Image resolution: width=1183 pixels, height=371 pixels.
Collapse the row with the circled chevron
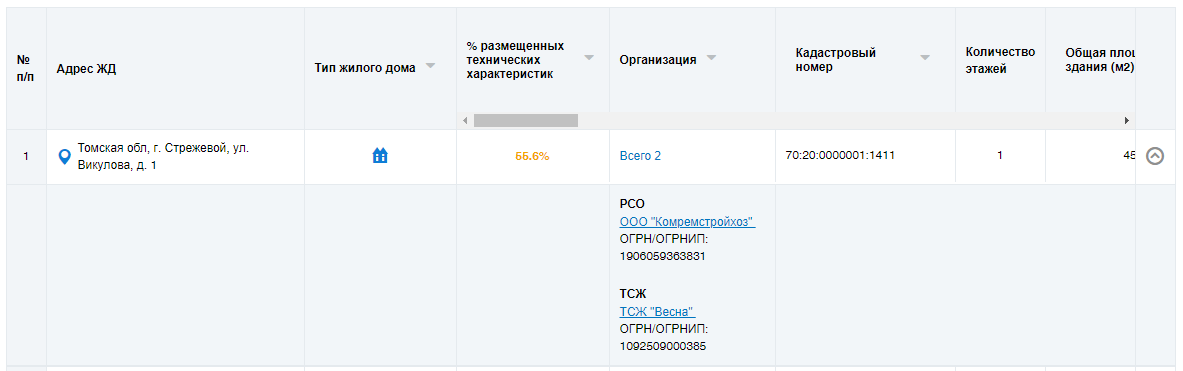[x=1155, y=156]
